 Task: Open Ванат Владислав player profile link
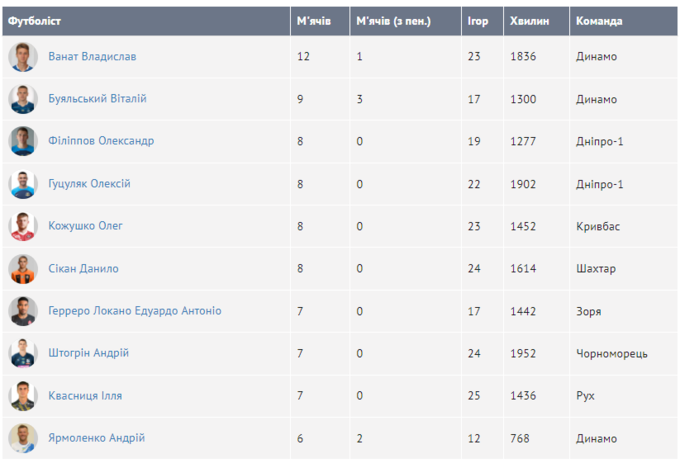pos(92,57)
